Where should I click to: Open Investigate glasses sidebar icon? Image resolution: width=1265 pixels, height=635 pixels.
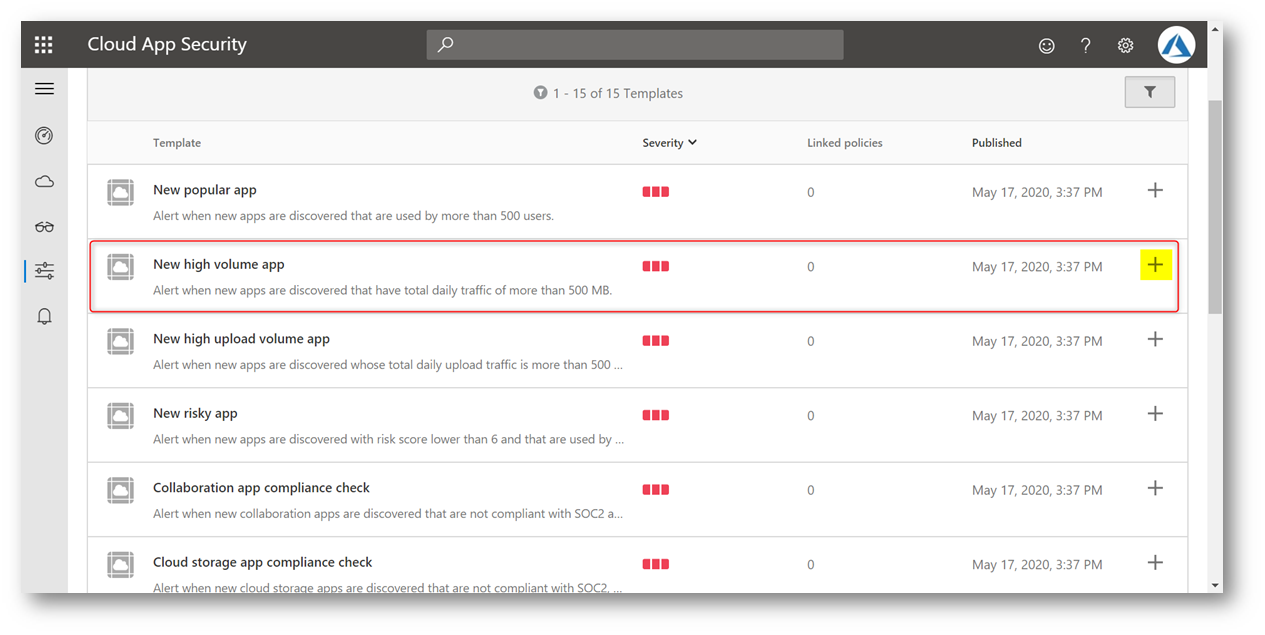[44, 227]
